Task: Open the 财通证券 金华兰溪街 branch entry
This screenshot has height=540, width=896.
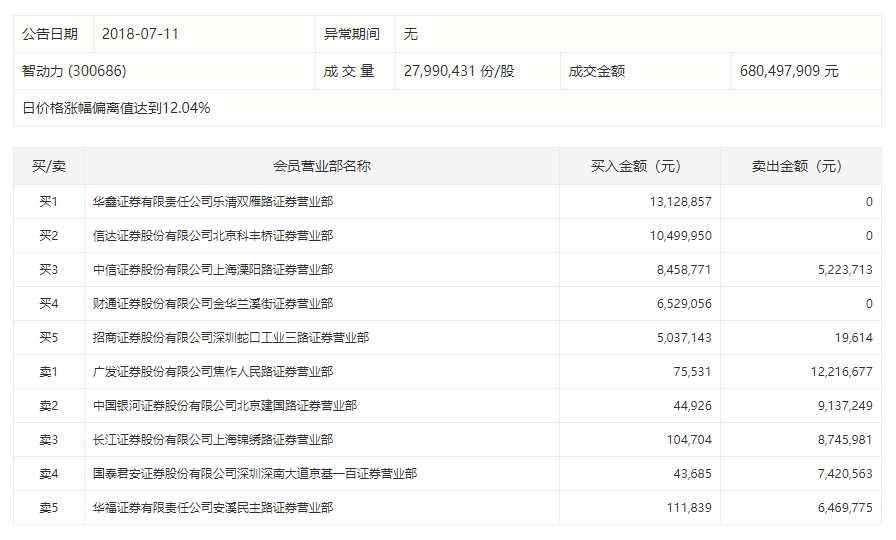Action: coord(212,303)
